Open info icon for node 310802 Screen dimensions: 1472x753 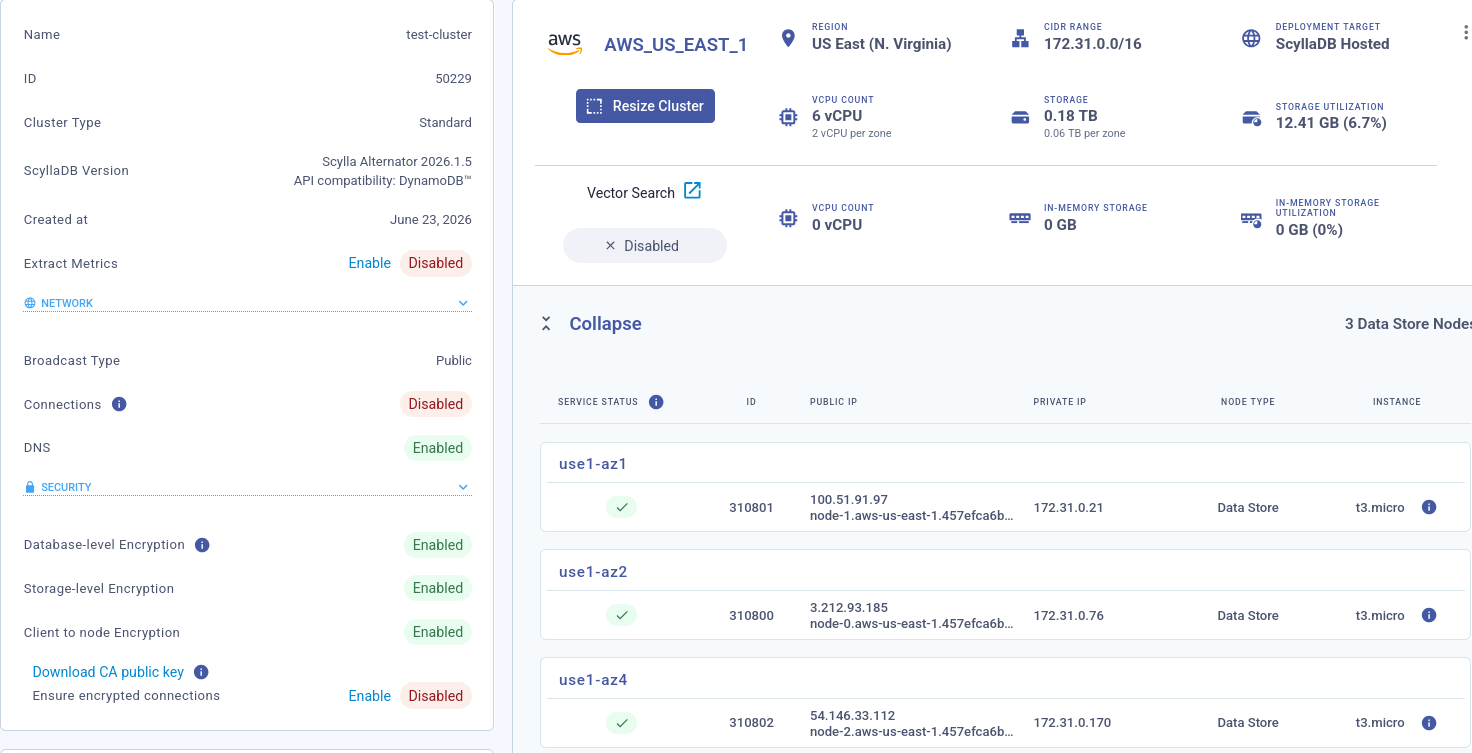(x=1429, y=723)
